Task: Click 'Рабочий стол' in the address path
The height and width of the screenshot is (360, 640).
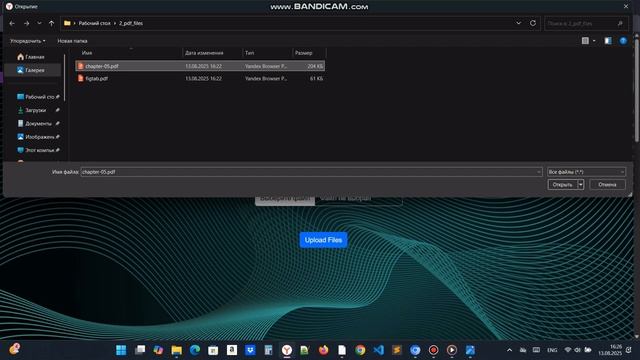Action: click(95, 23)
